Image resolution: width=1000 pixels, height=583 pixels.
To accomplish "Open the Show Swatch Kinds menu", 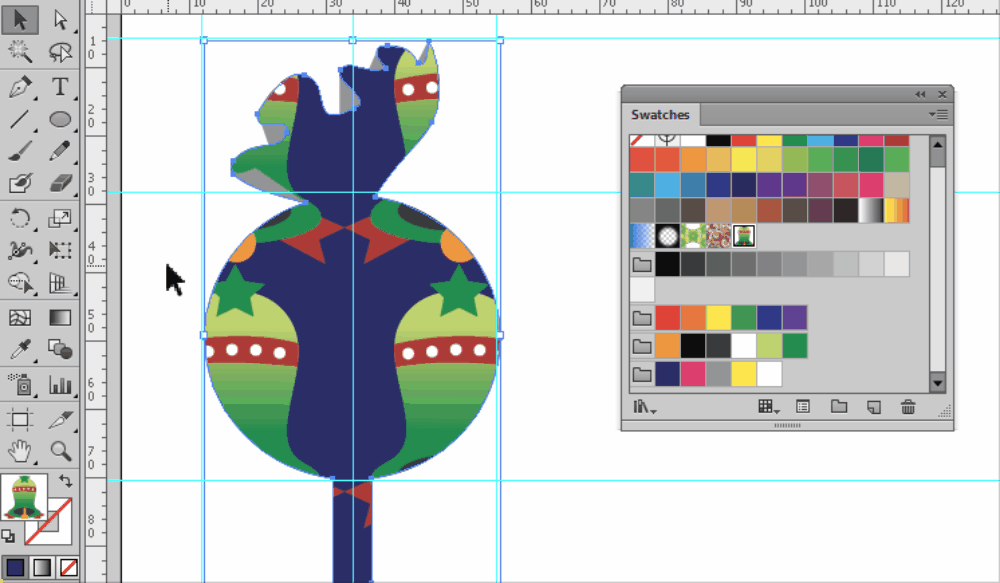I will click(x=768, y=407).
